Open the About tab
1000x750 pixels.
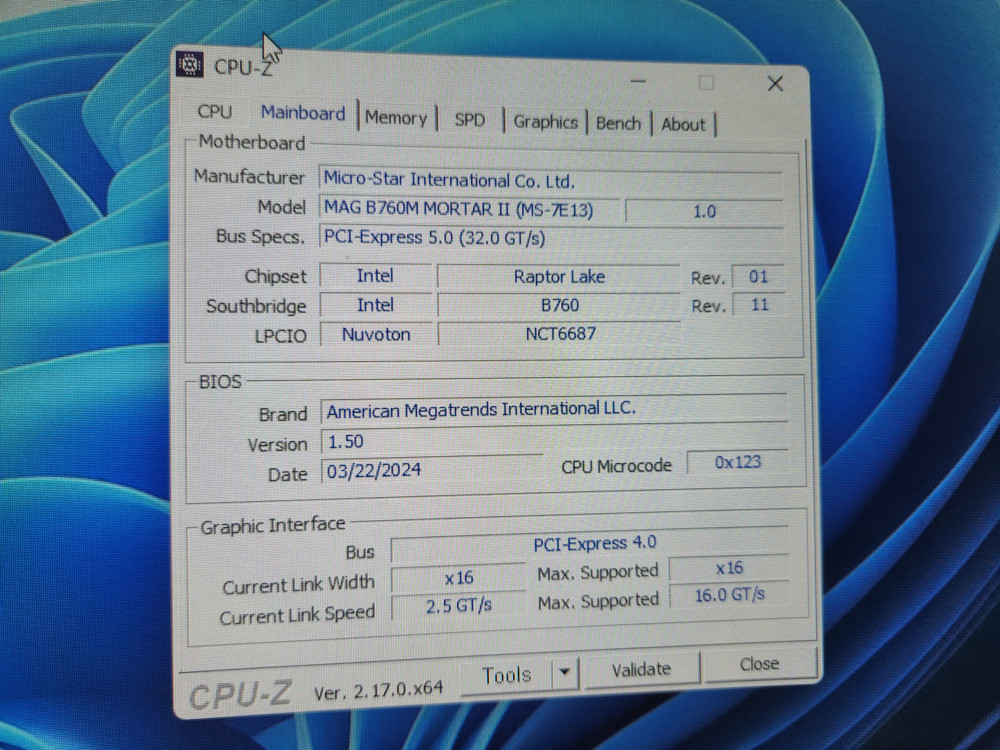[x=683, y=124]
